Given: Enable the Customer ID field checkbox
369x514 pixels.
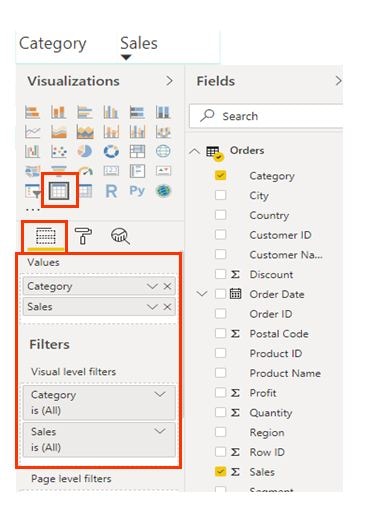Looking at the screenshot, I should click(x=220, y=234).
